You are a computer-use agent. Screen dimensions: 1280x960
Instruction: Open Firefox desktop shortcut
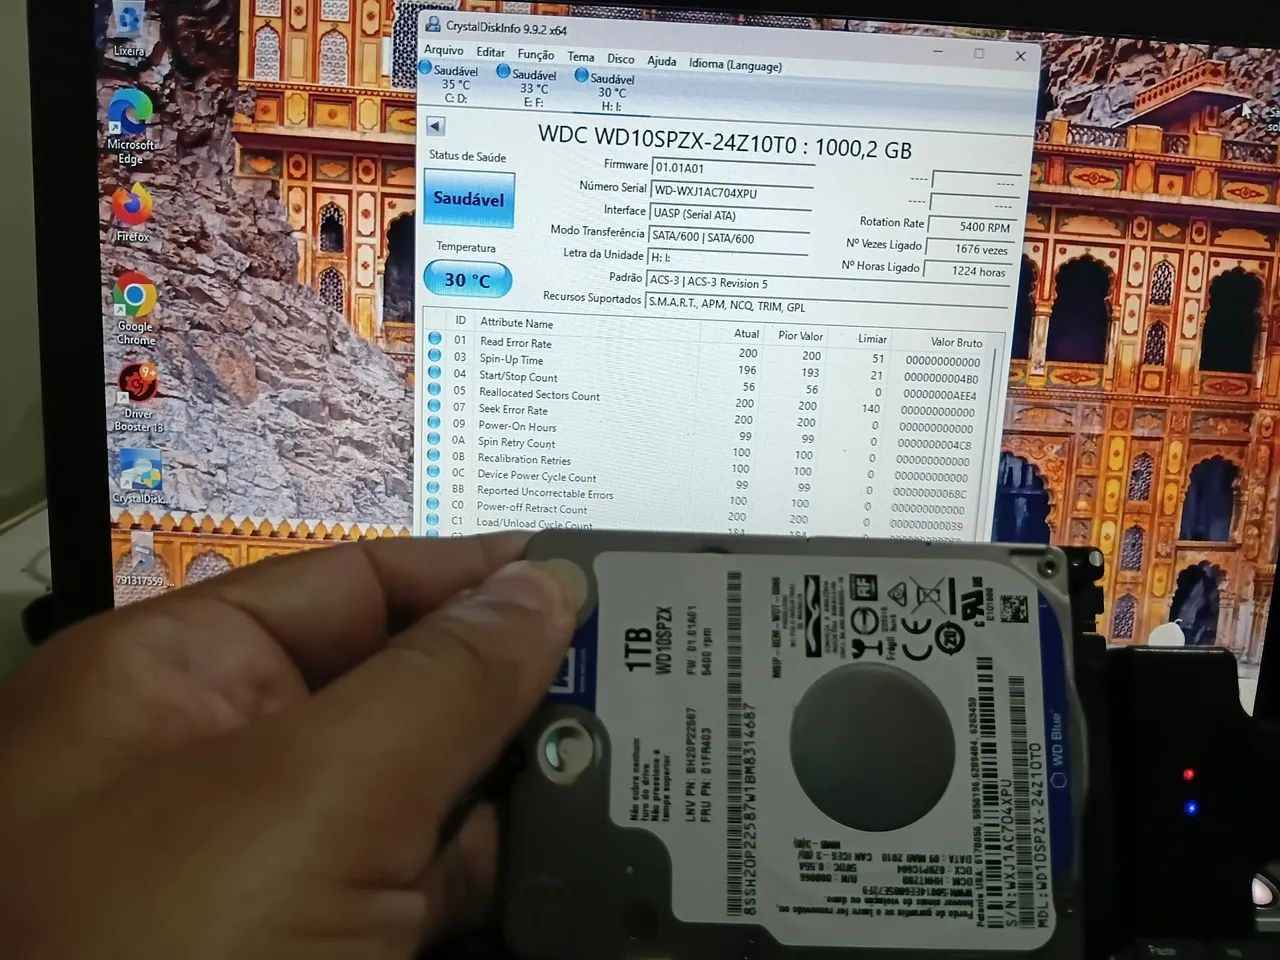132,212
